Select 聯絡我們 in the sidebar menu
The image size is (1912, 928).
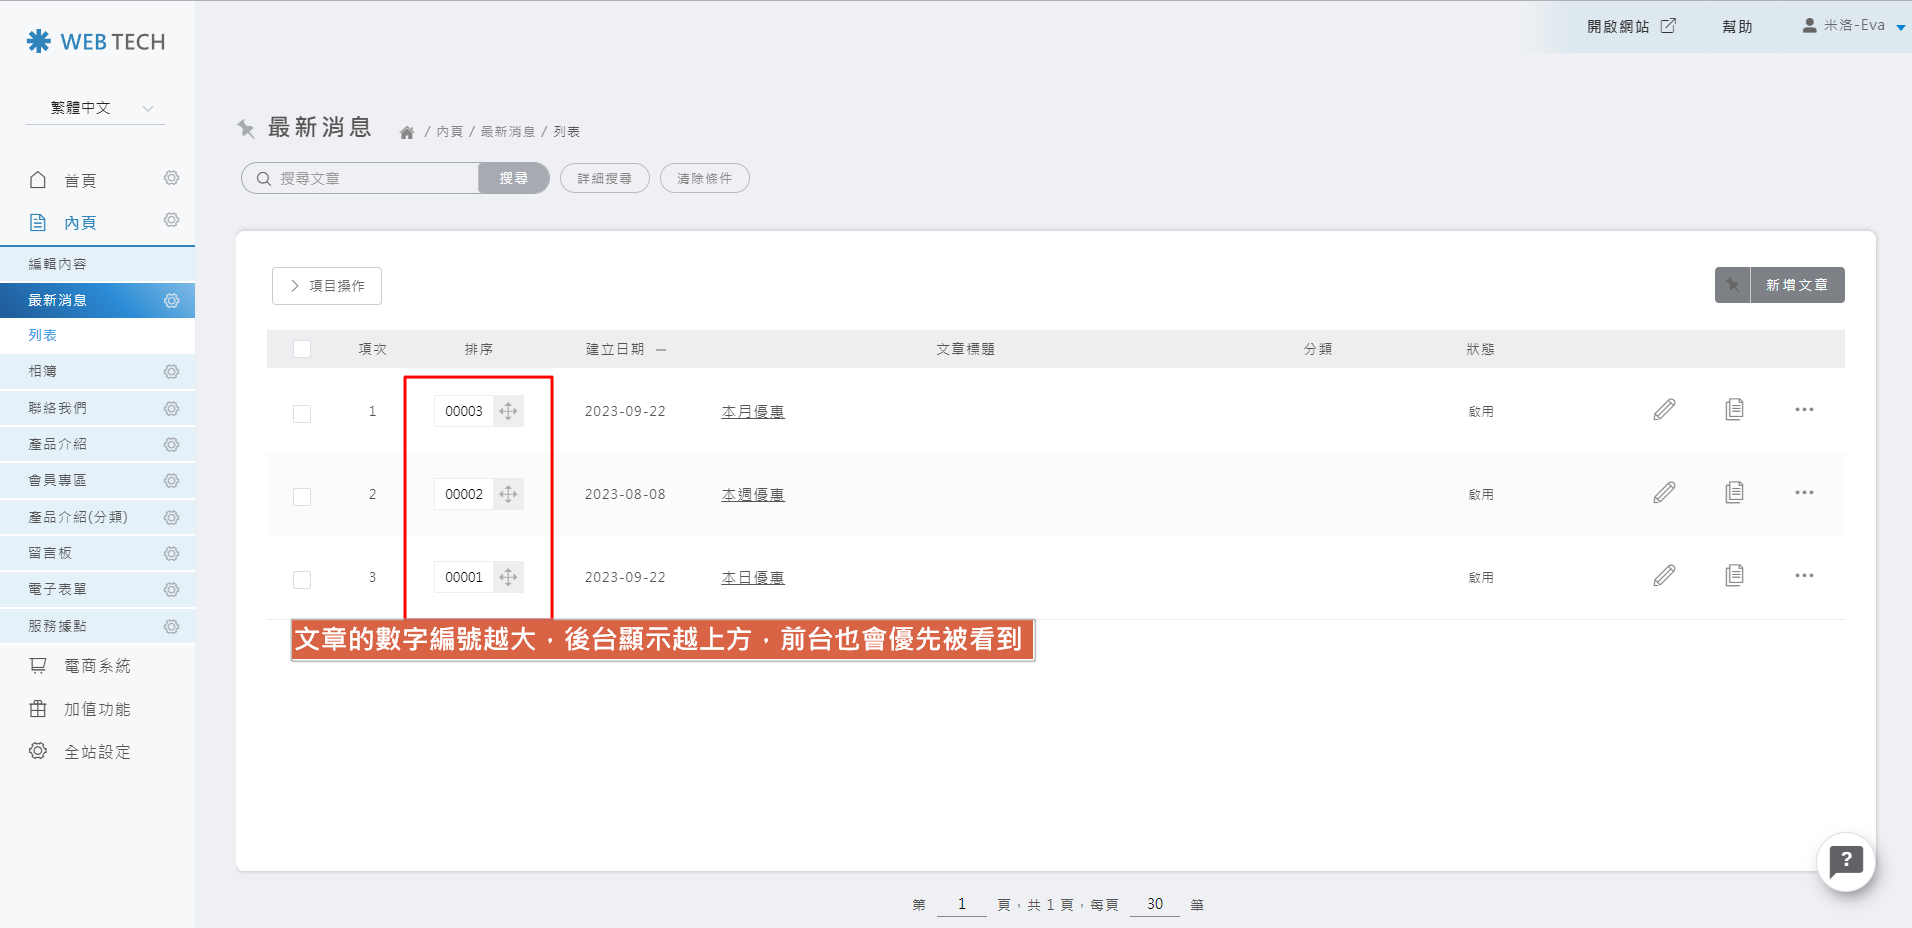58,408
